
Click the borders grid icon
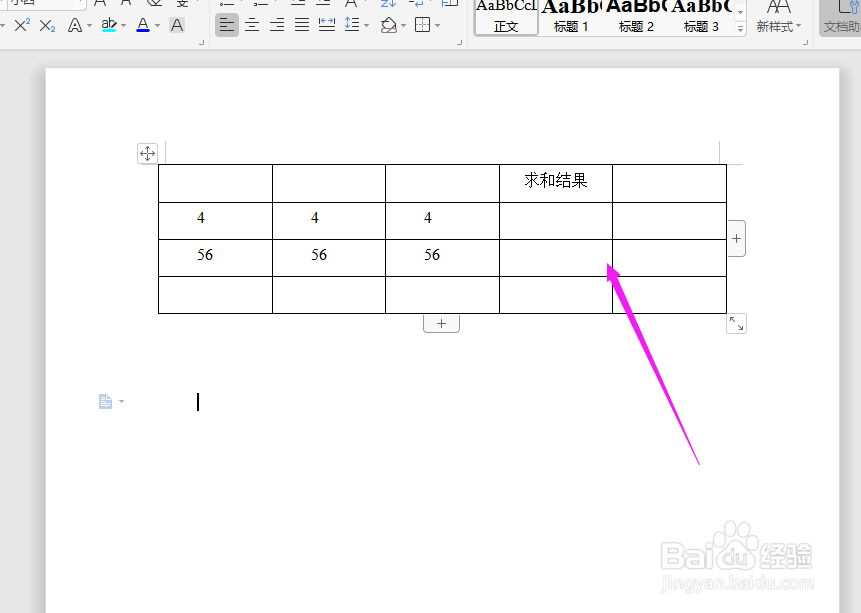click(423, 25)
